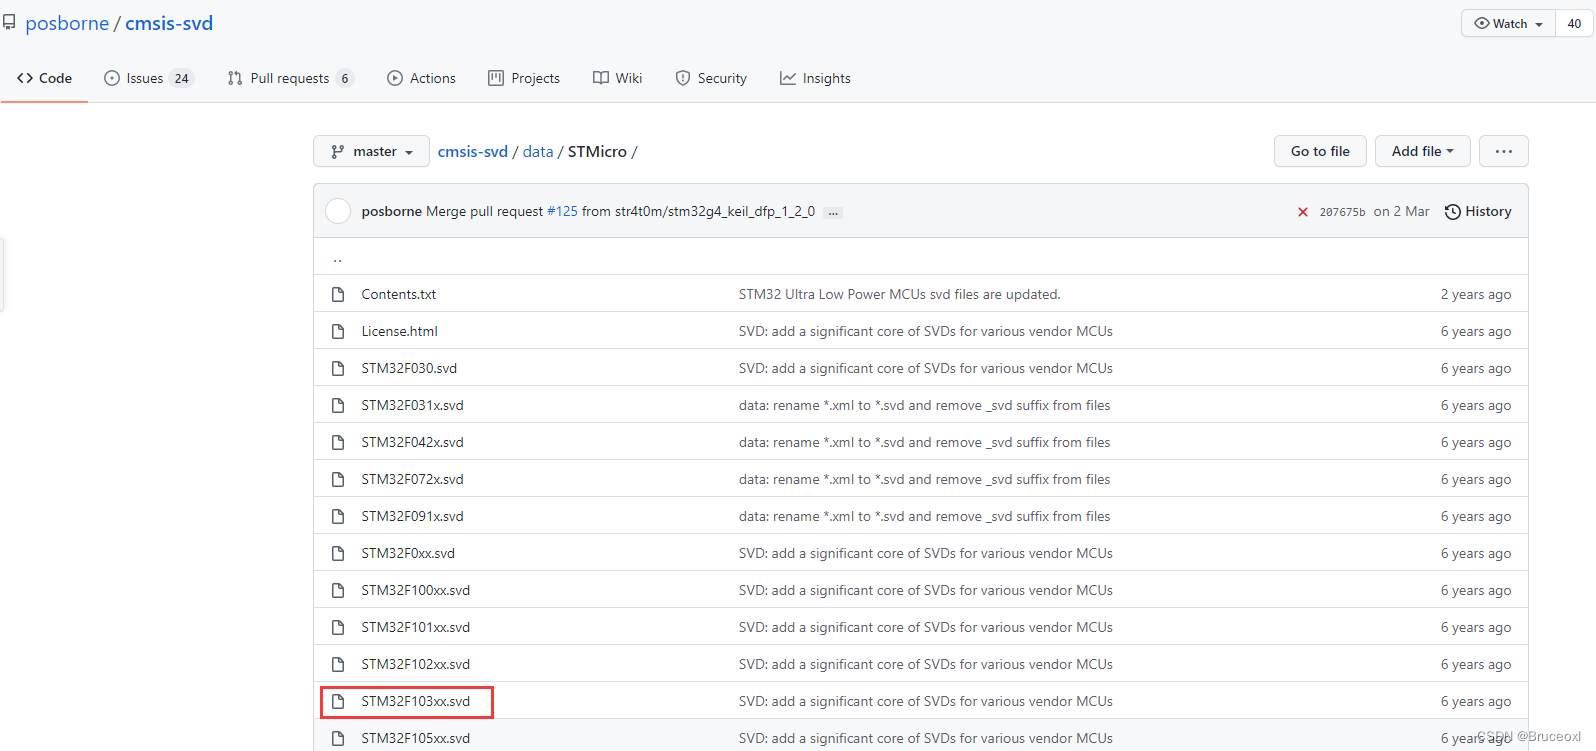1596x751 pixels.
Task: Open the Insights tab
Action: pos(815,78)
